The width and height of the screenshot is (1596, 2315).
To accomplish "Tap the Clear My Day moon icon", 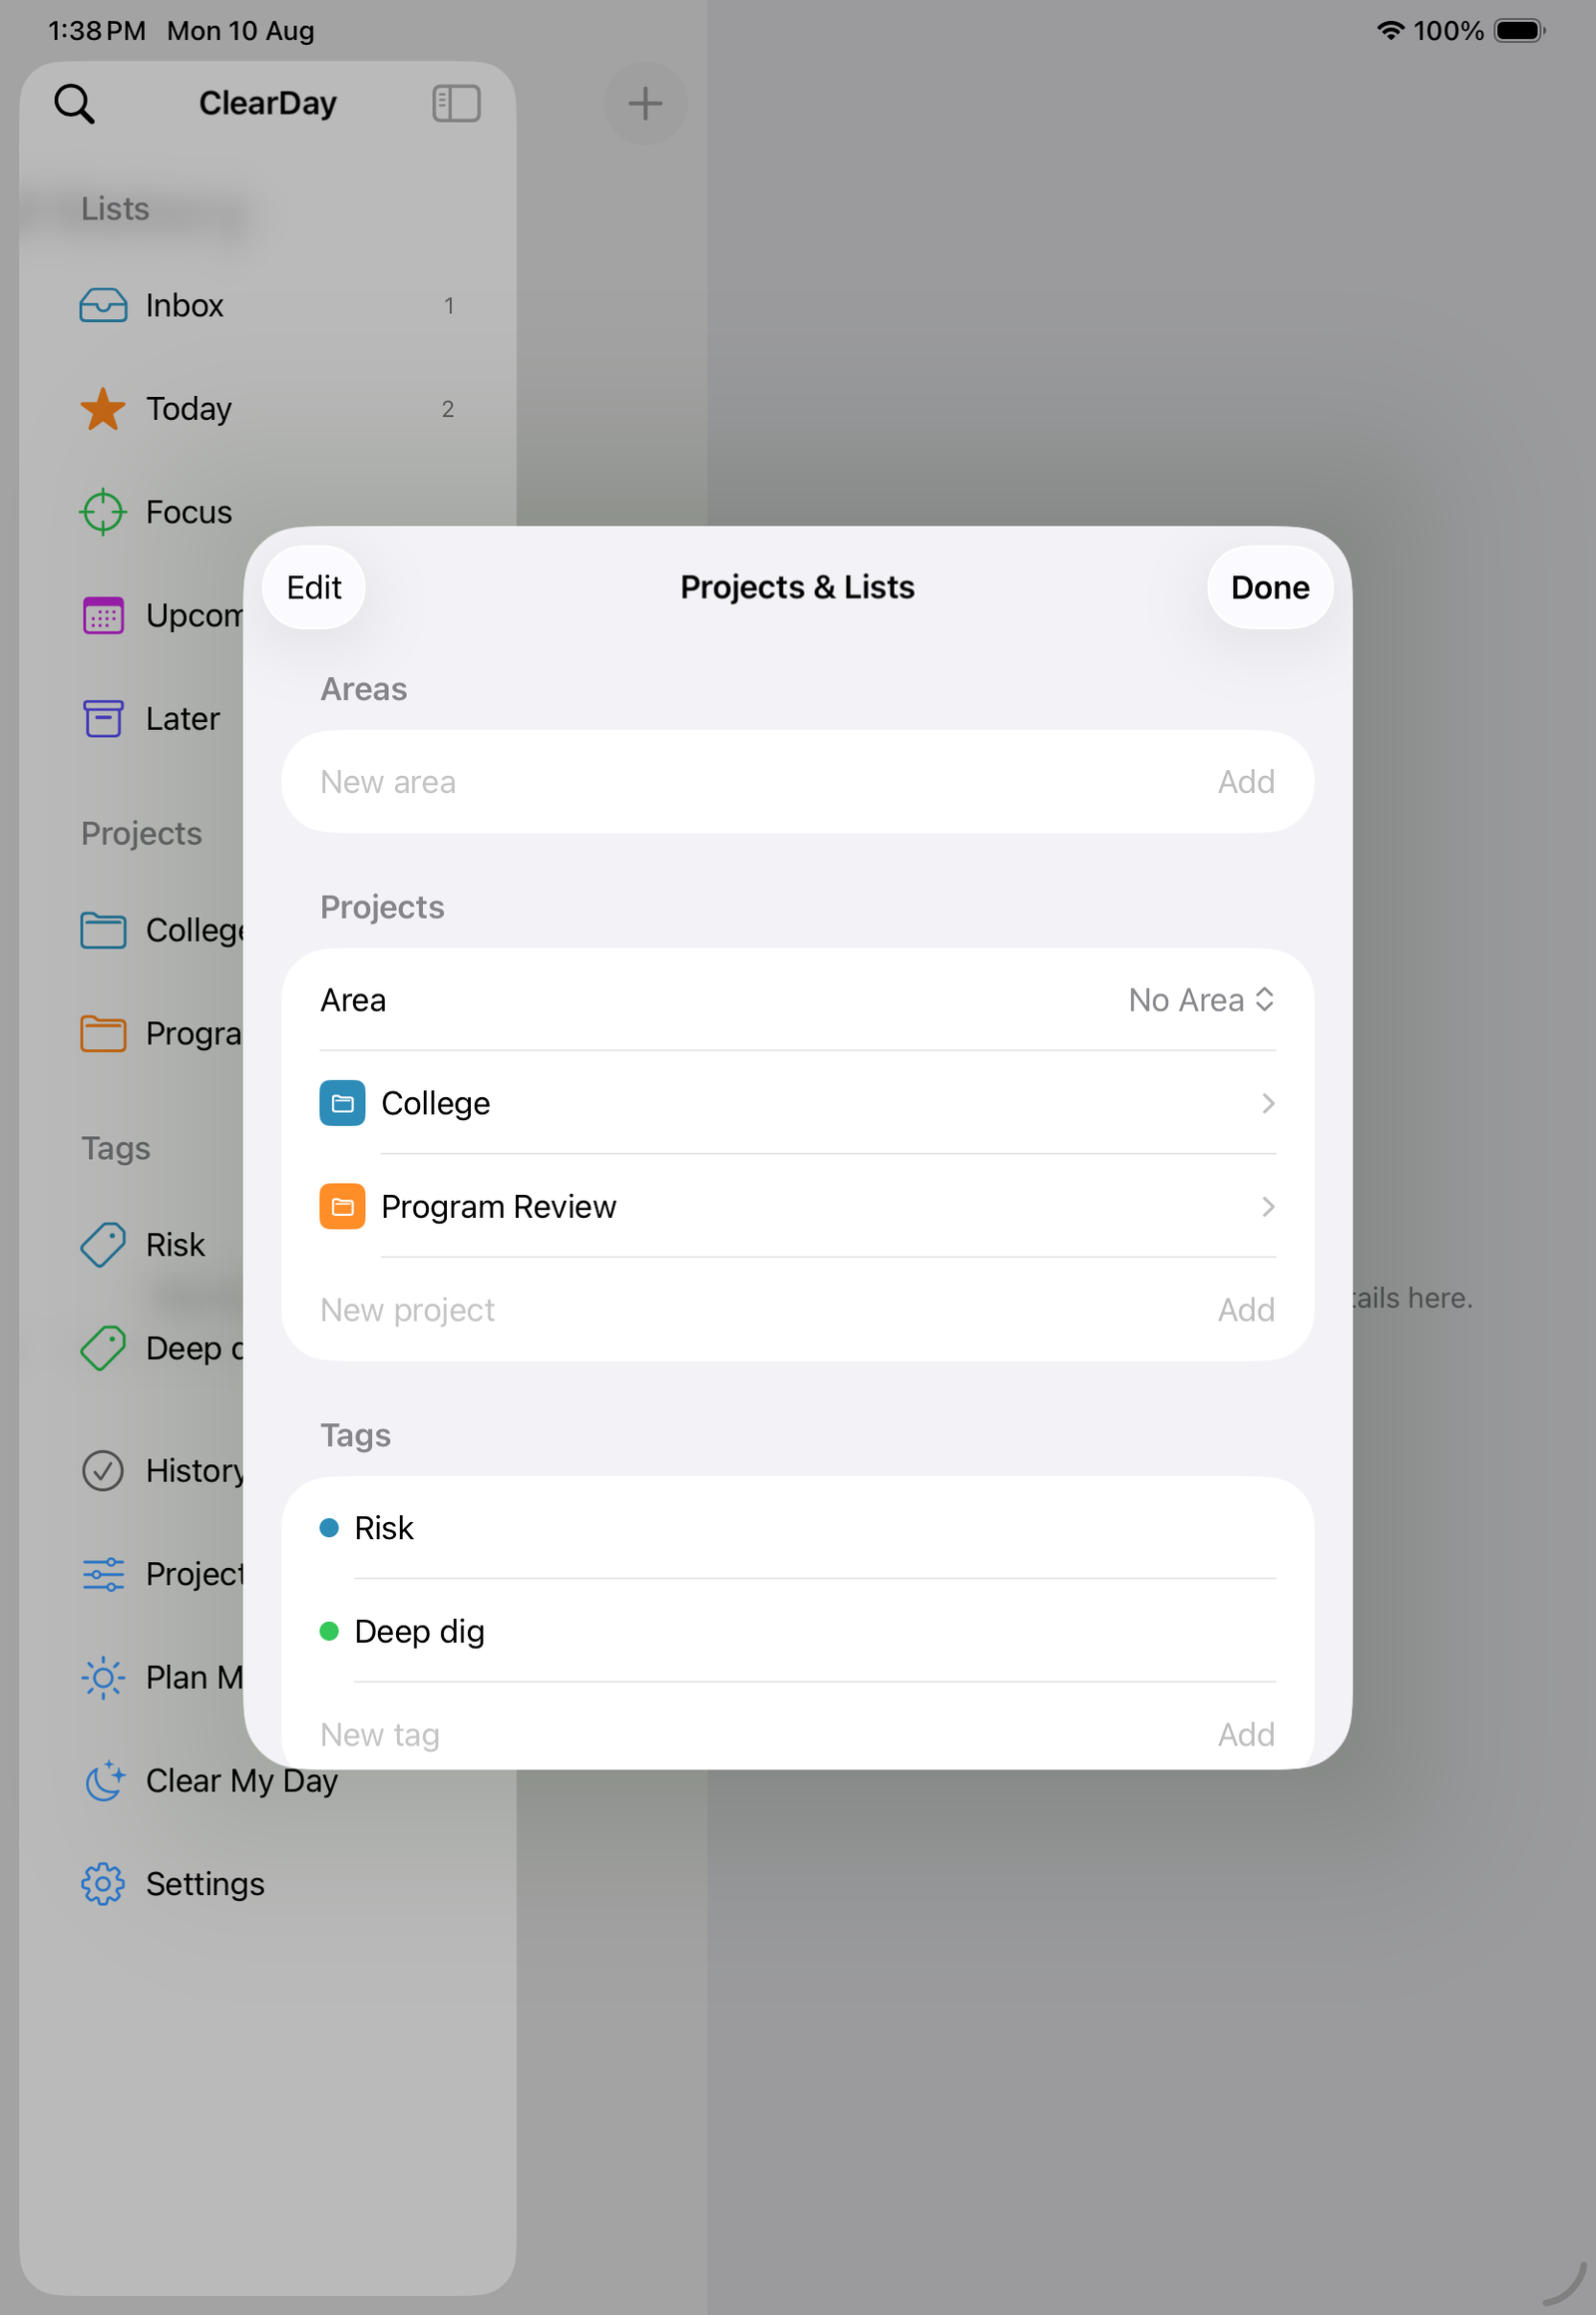I will click(103, 1781).
